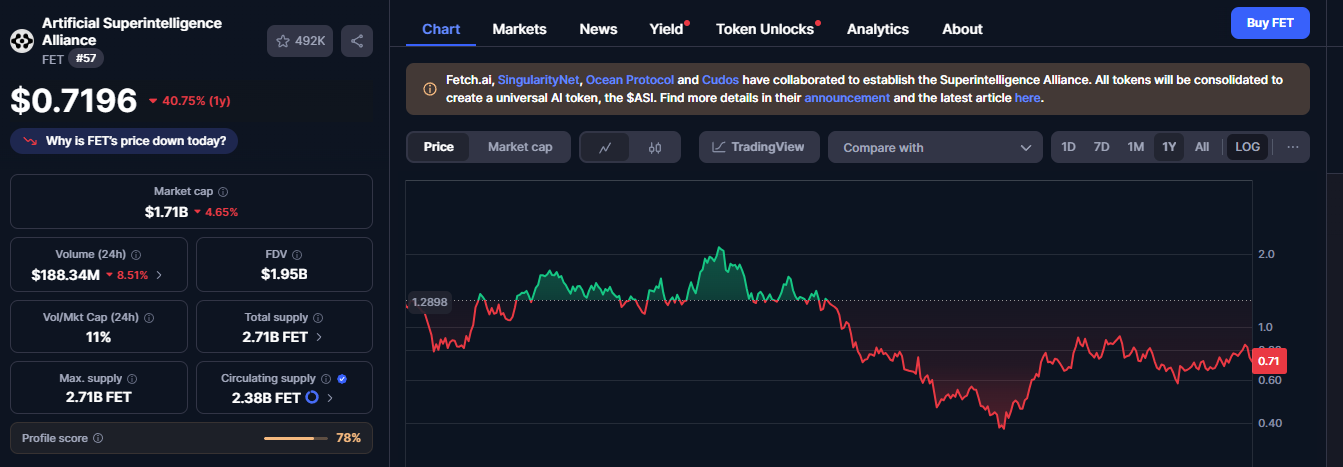Open Ocean Protocol link
The image size is (1343, 467).
629,79
